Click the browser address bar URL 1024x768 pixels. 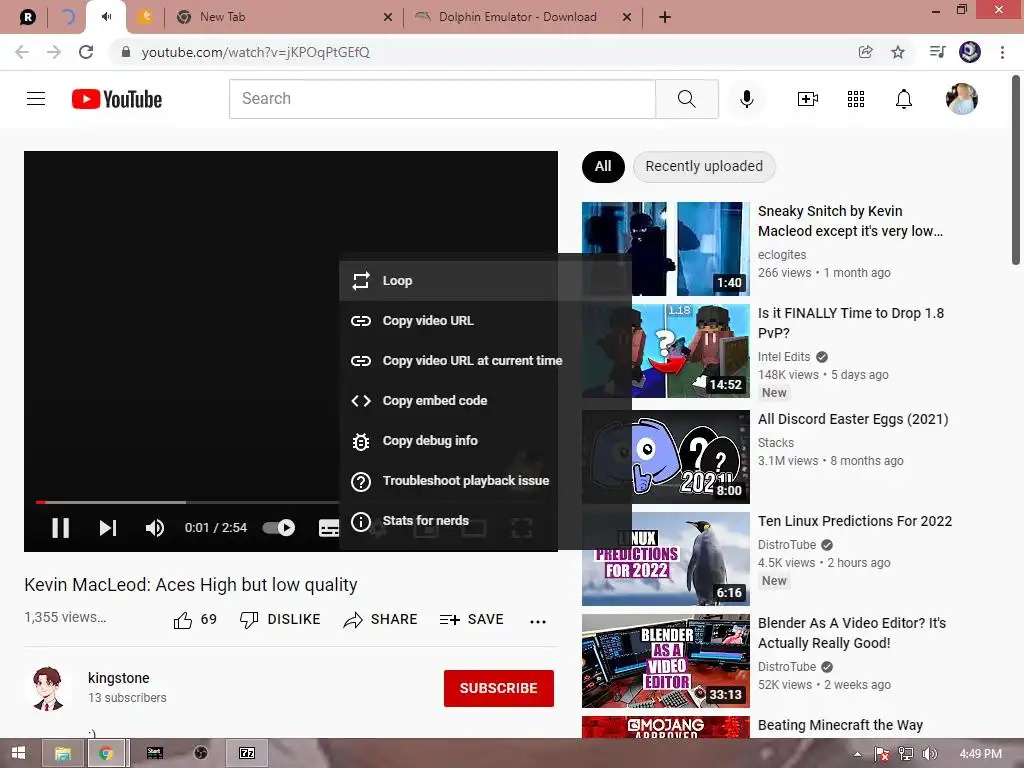(x=255, y=52)
